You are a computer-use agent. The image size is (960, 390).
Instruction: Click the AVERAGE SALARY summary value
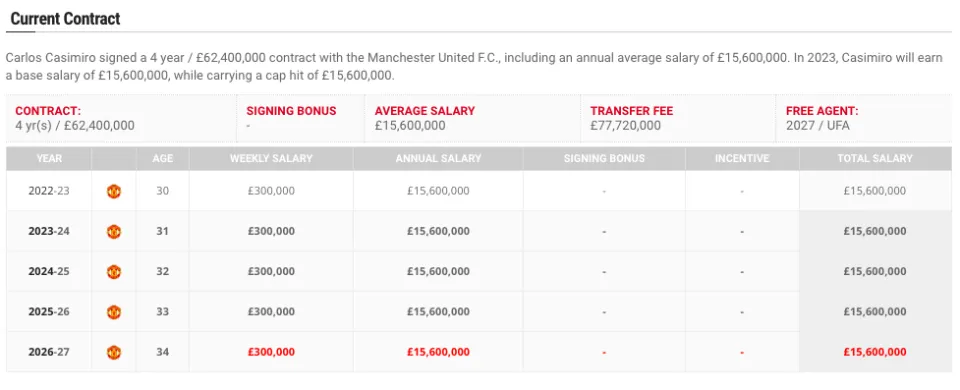410,126
